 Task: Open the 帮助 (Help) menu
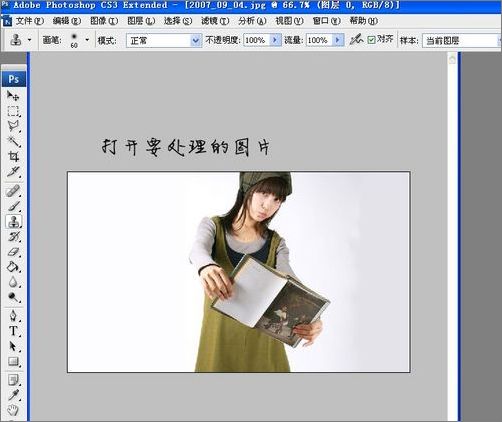363,21
